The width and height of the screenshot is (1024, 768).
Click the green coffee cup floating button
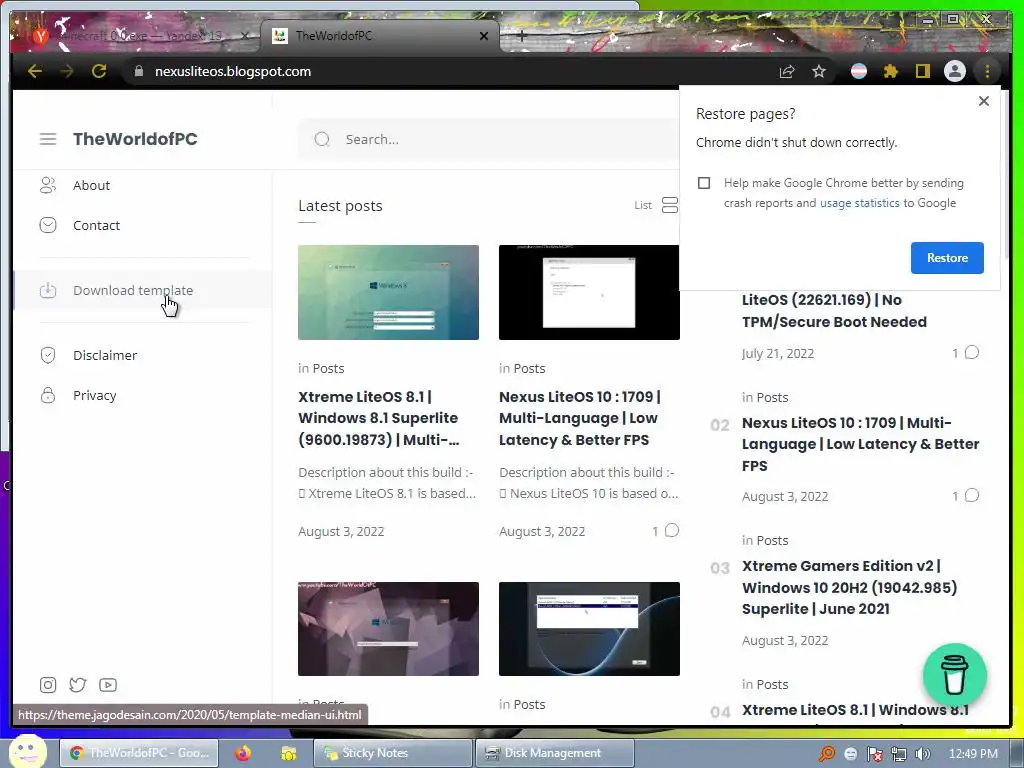point(954,675)
